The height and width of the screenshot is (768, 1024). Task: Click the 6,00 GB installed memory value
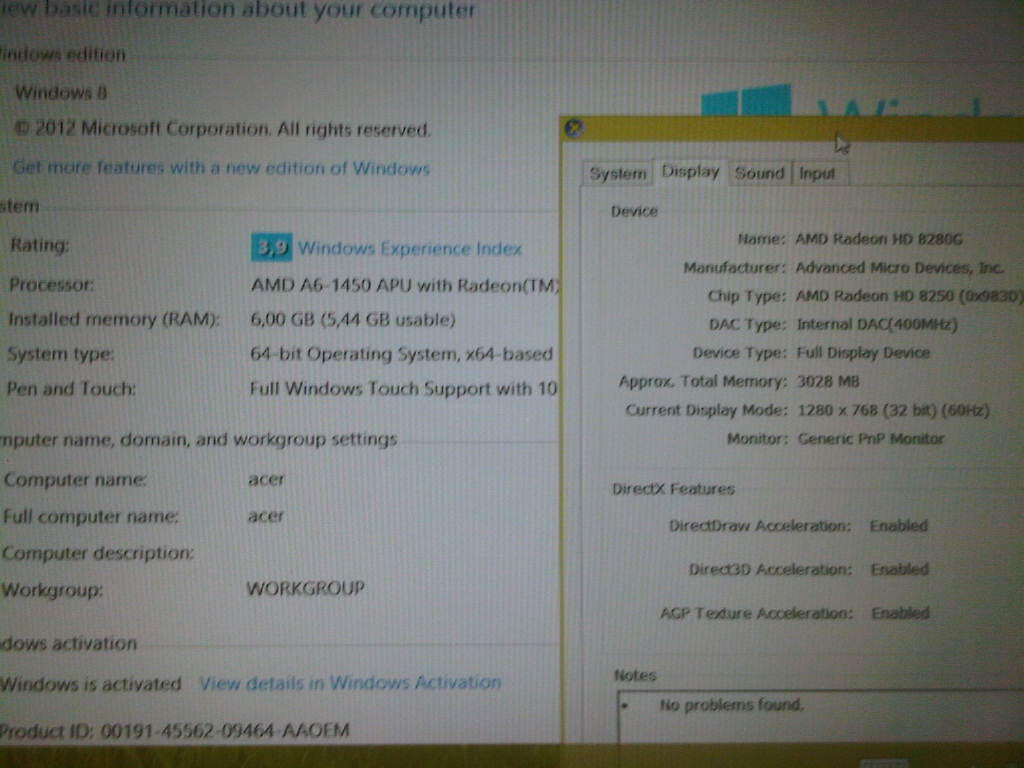(353, 320)
